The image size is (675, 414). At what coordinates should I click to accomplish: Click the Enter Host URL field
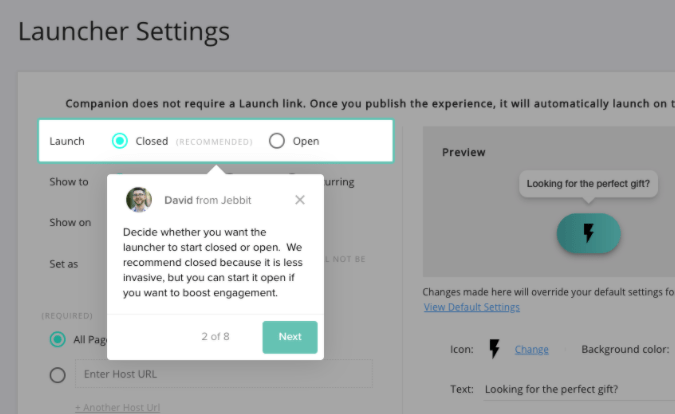click(223, 374)
